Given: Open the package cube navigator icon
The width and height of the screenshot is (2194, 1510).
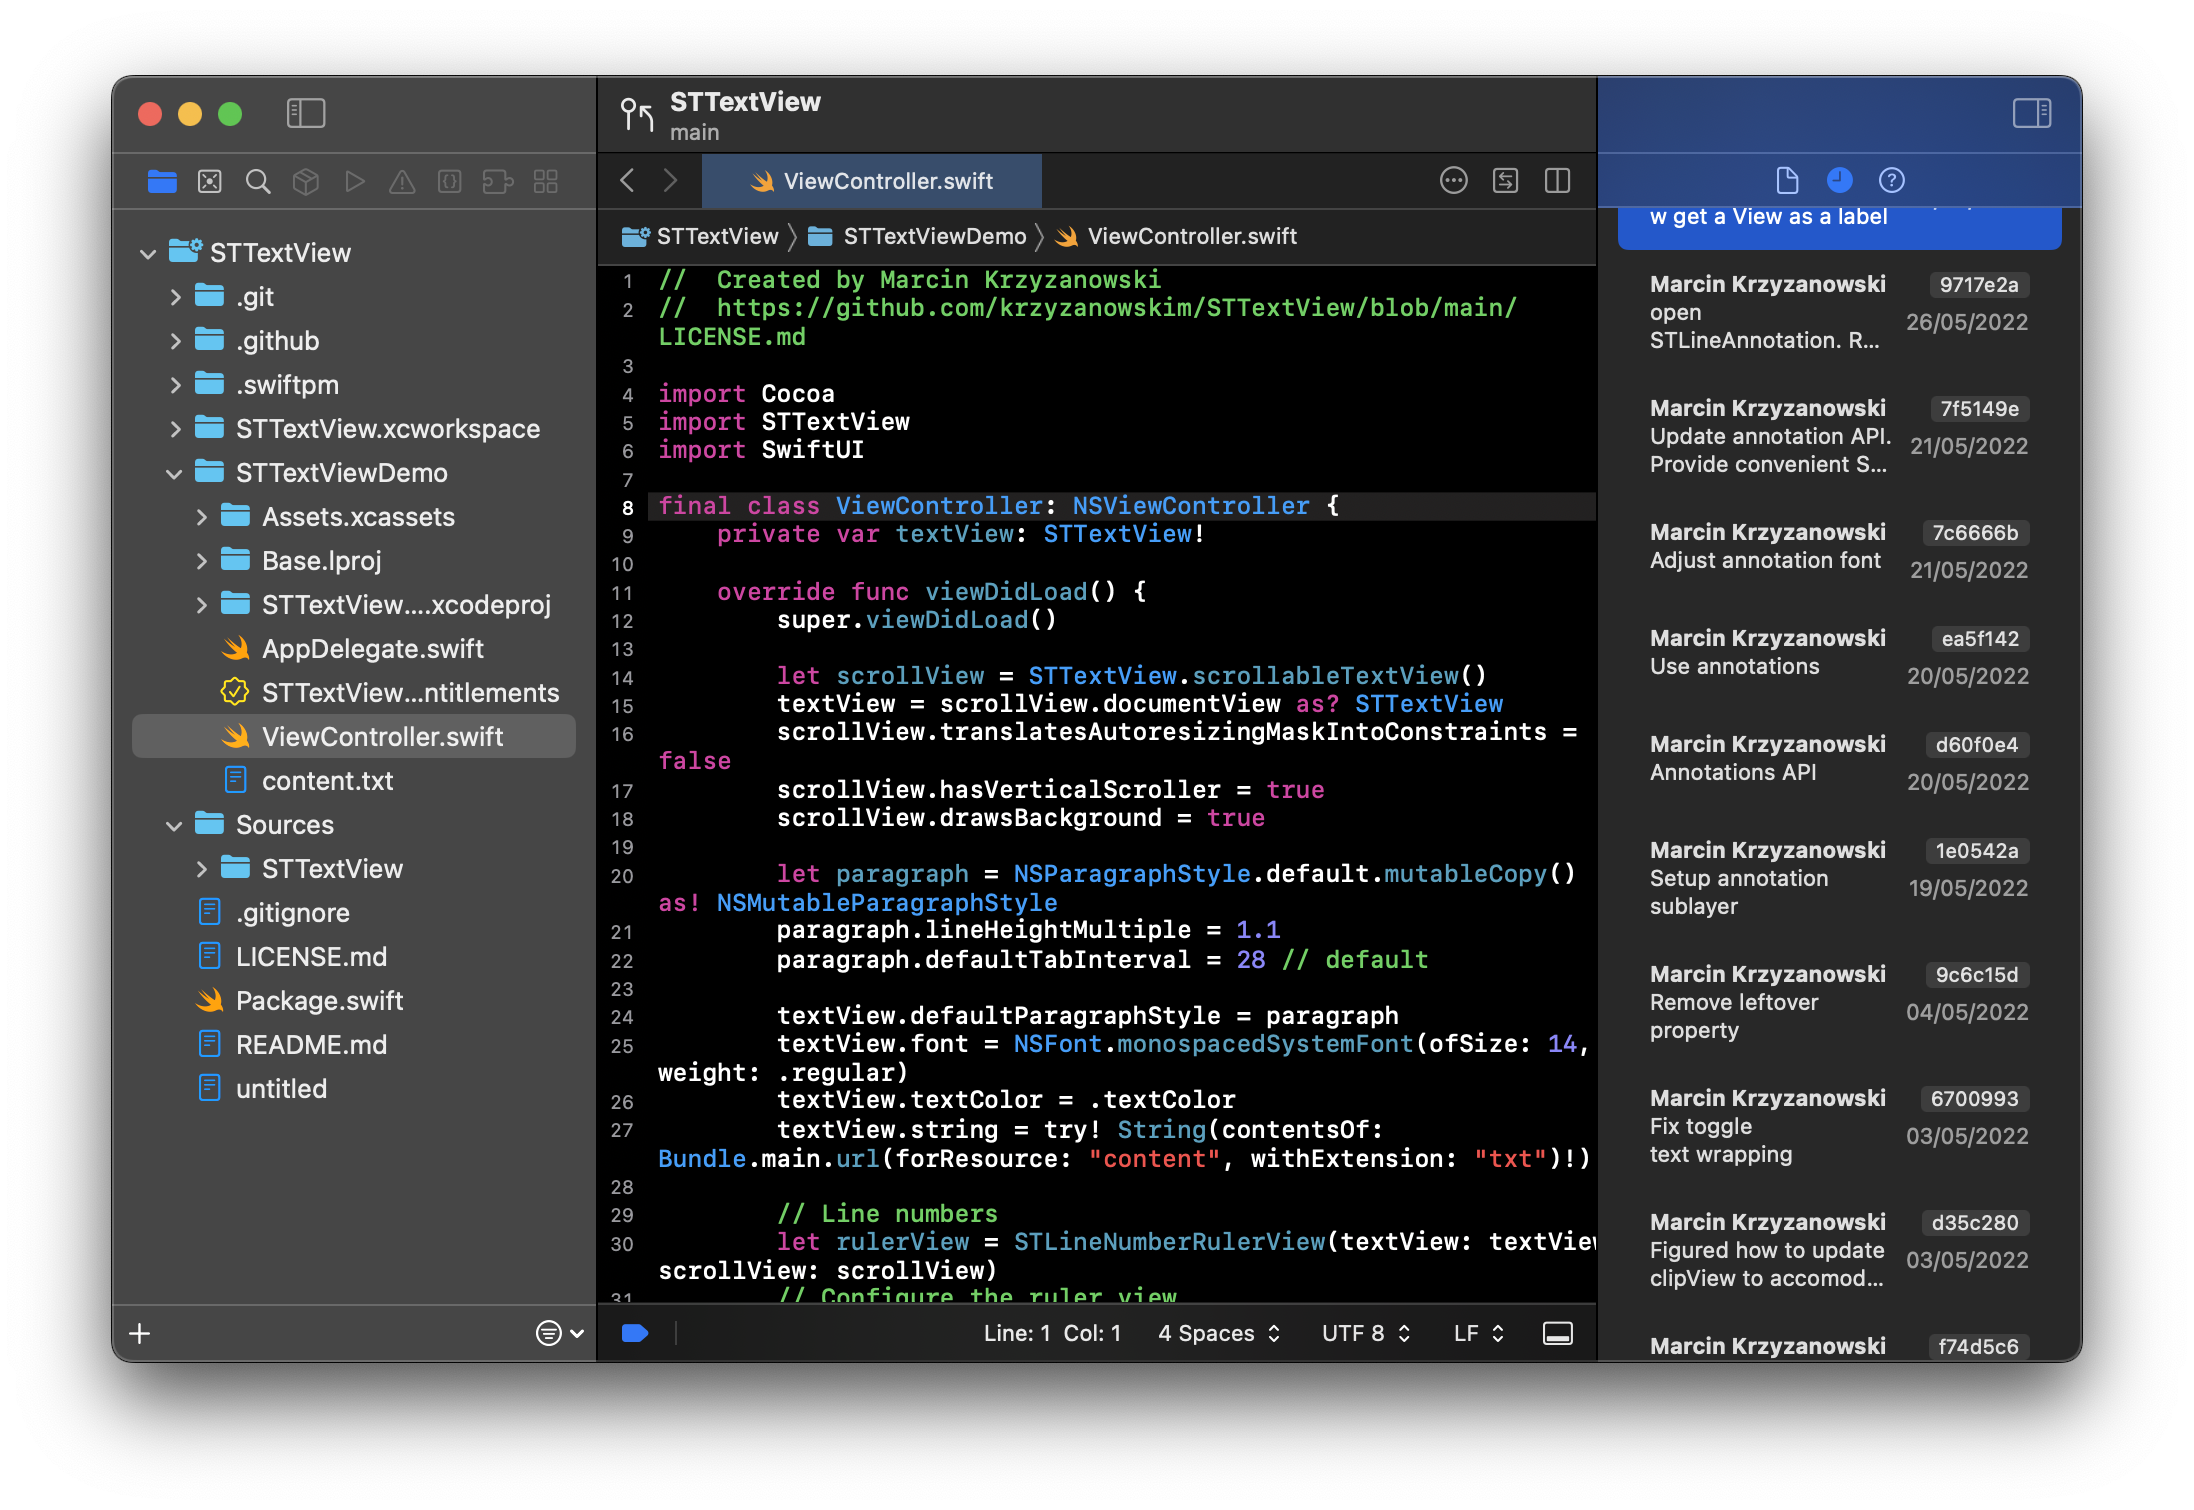Looking at the screenshot, I should [306, 181].
